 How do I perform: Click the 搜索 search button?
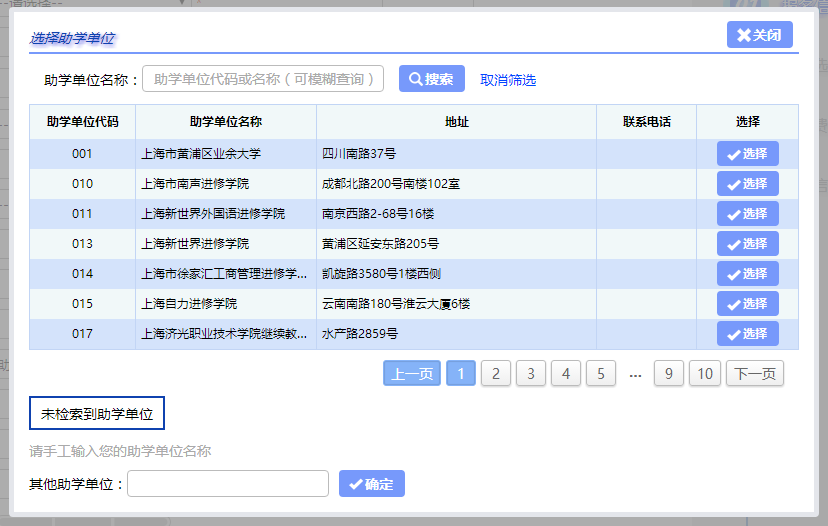click(x=431, y=79)
